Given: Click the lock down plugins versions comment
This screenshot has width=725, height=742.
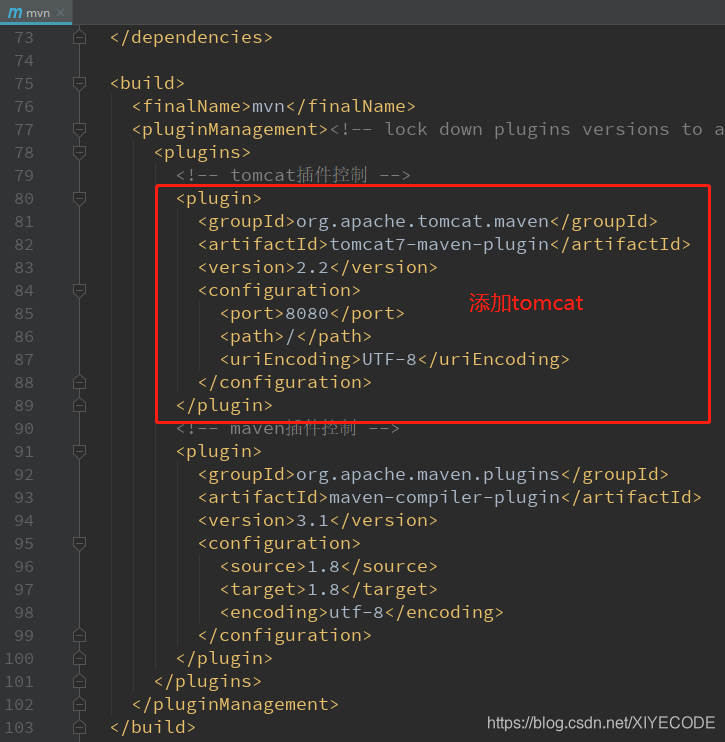Looking at the screenshot, I should pyautogui.click(x=527, y=129).
